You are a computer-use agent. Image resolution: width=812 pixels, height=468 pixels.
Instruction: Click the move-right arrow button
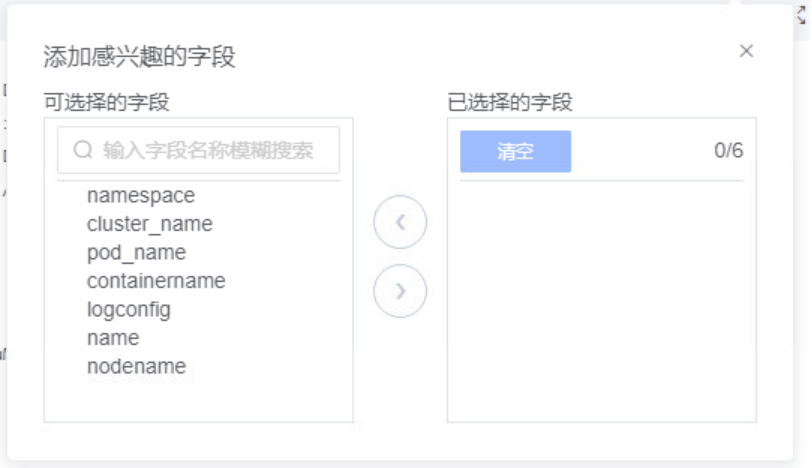pyautogui.click(x=400, y=292)
